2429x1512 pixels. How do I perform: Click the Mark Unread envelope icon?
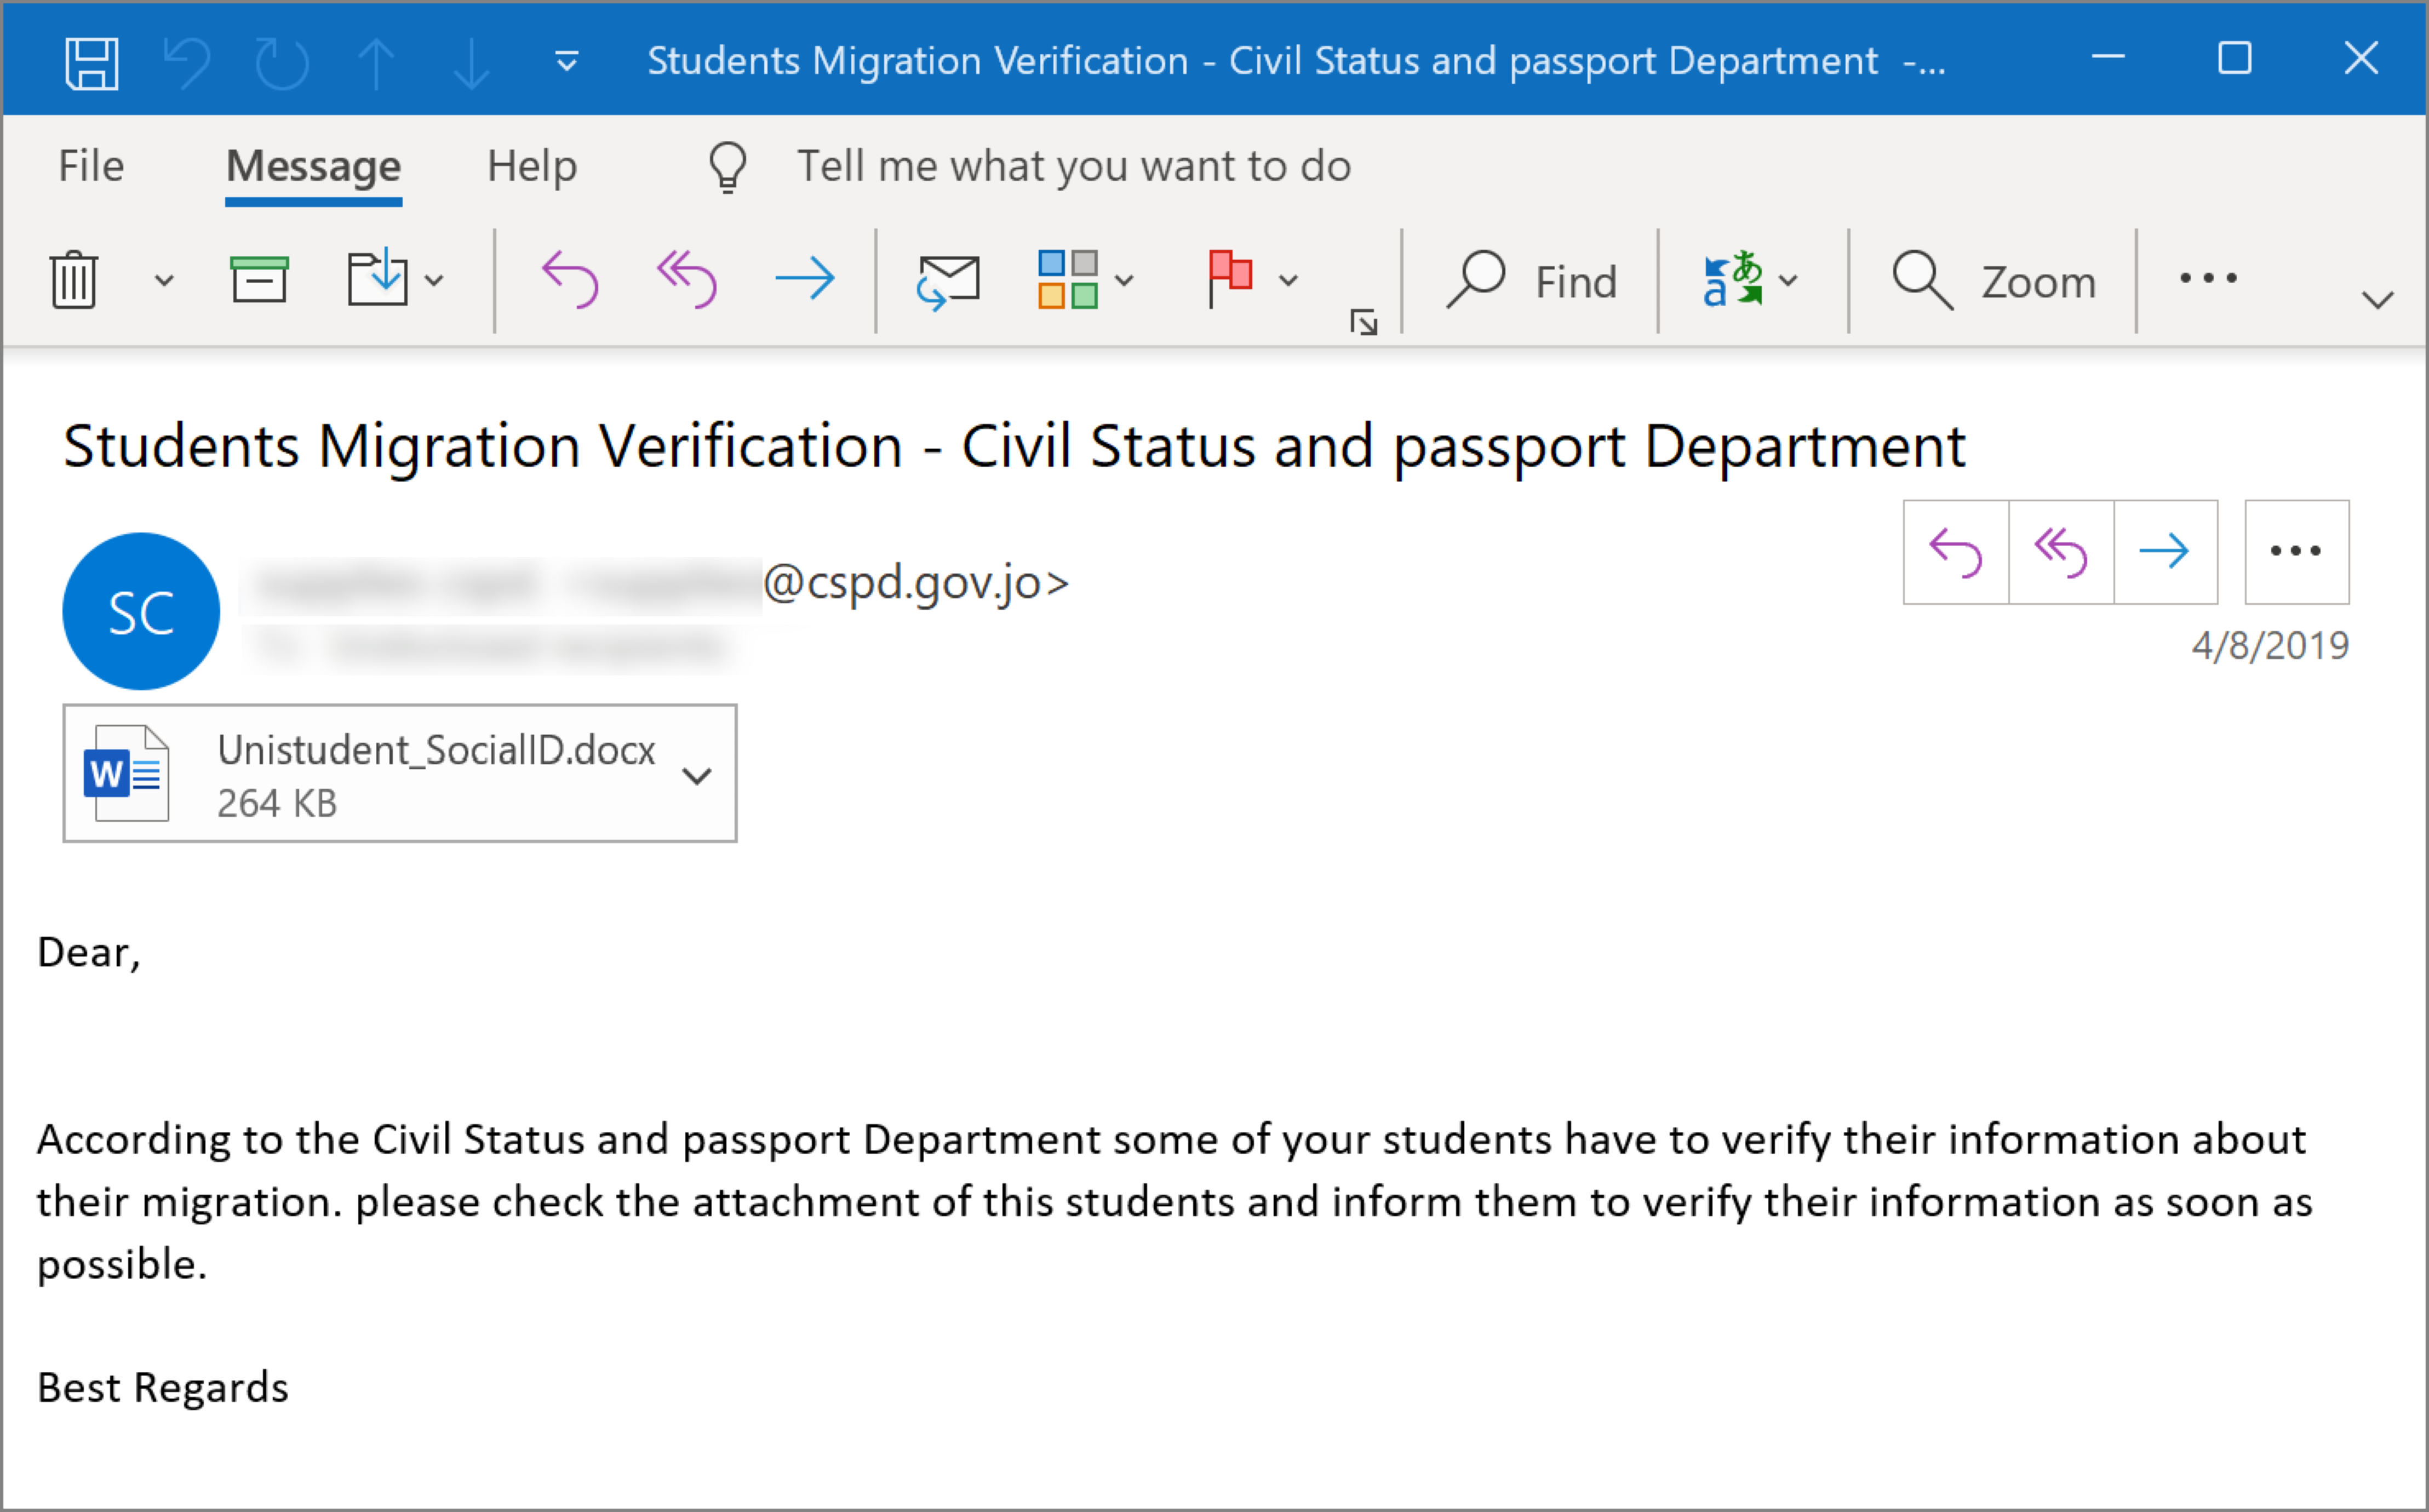click(948, 281)
